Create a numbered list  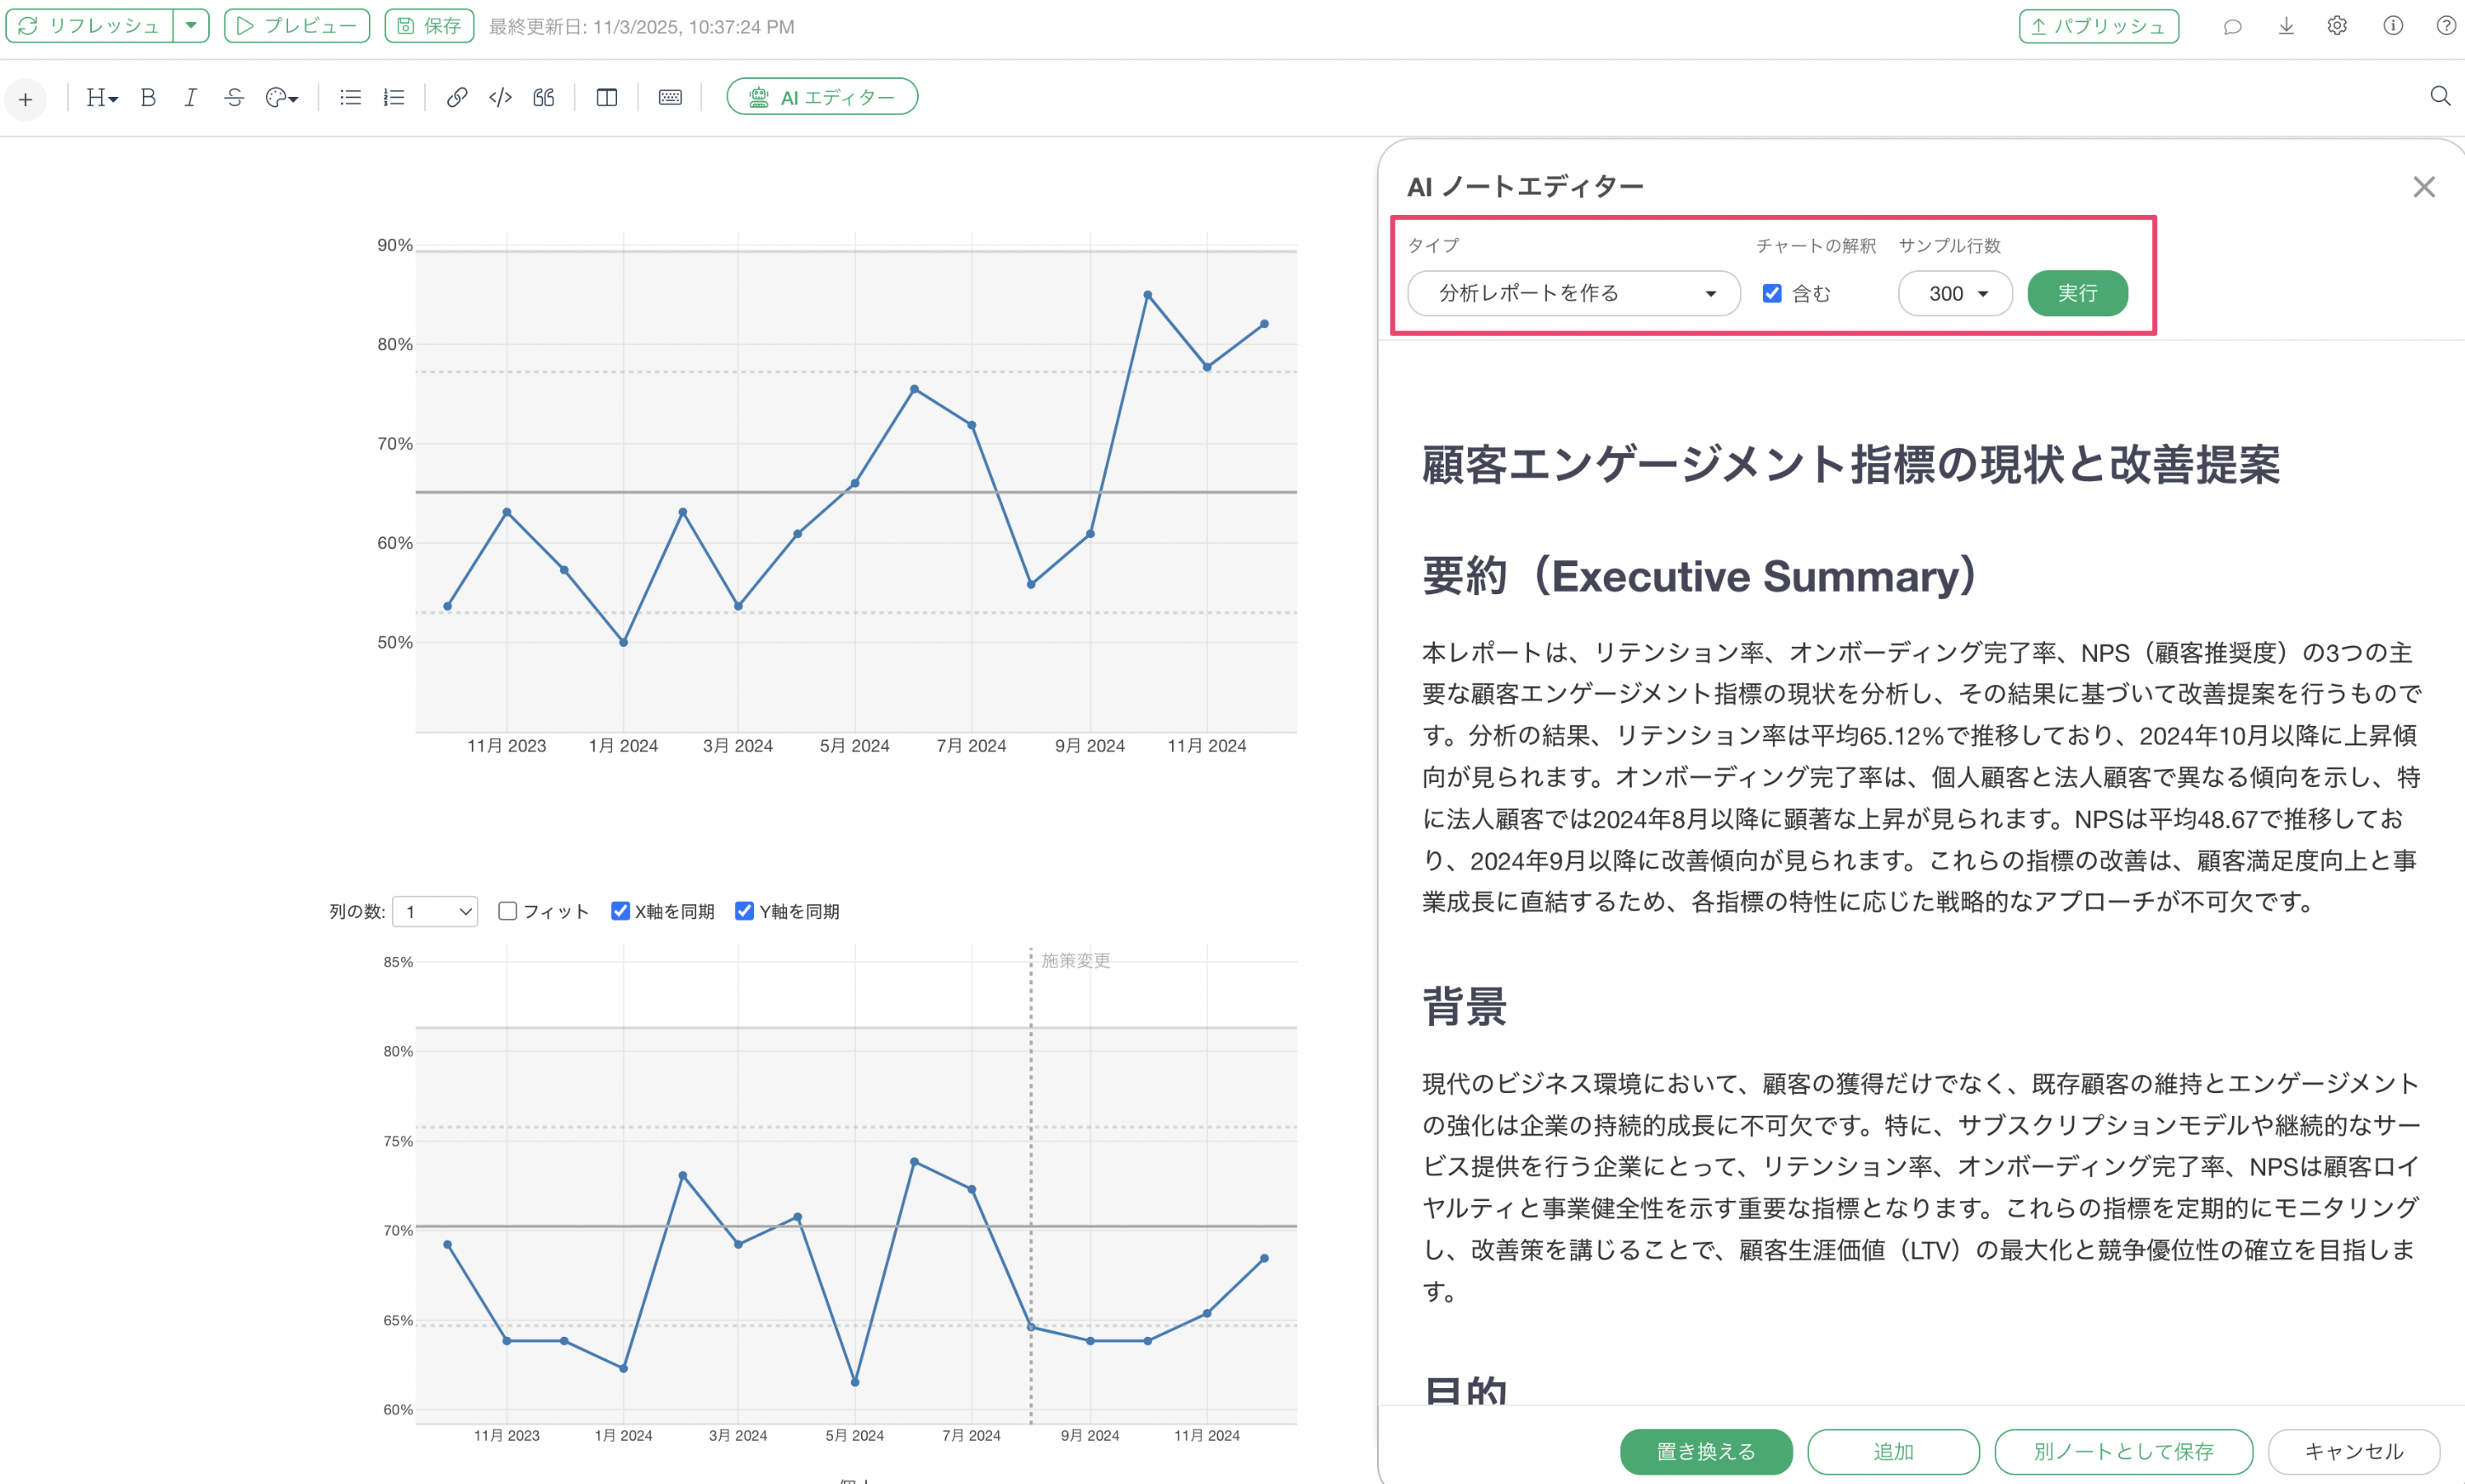pos(394,97)
